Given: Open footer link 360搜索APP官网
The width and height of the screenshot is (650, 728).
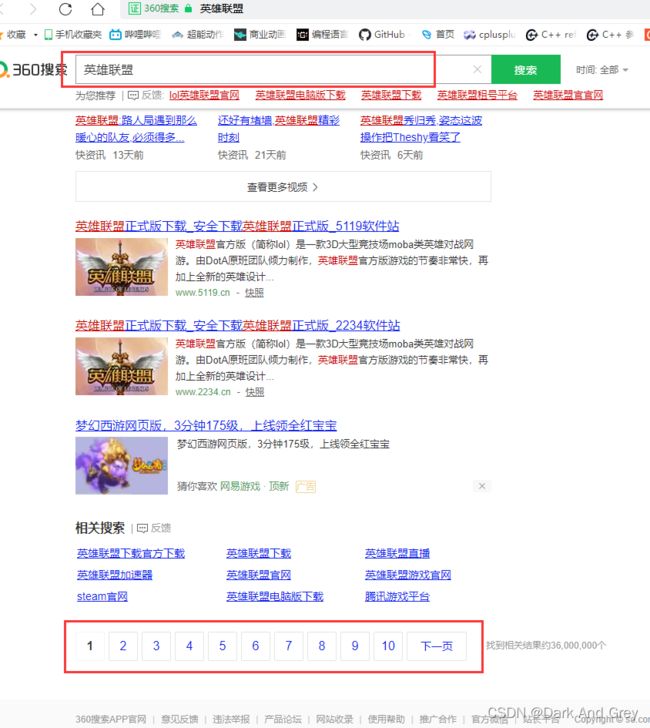Looking at the screenshot, I should (111, 719).
